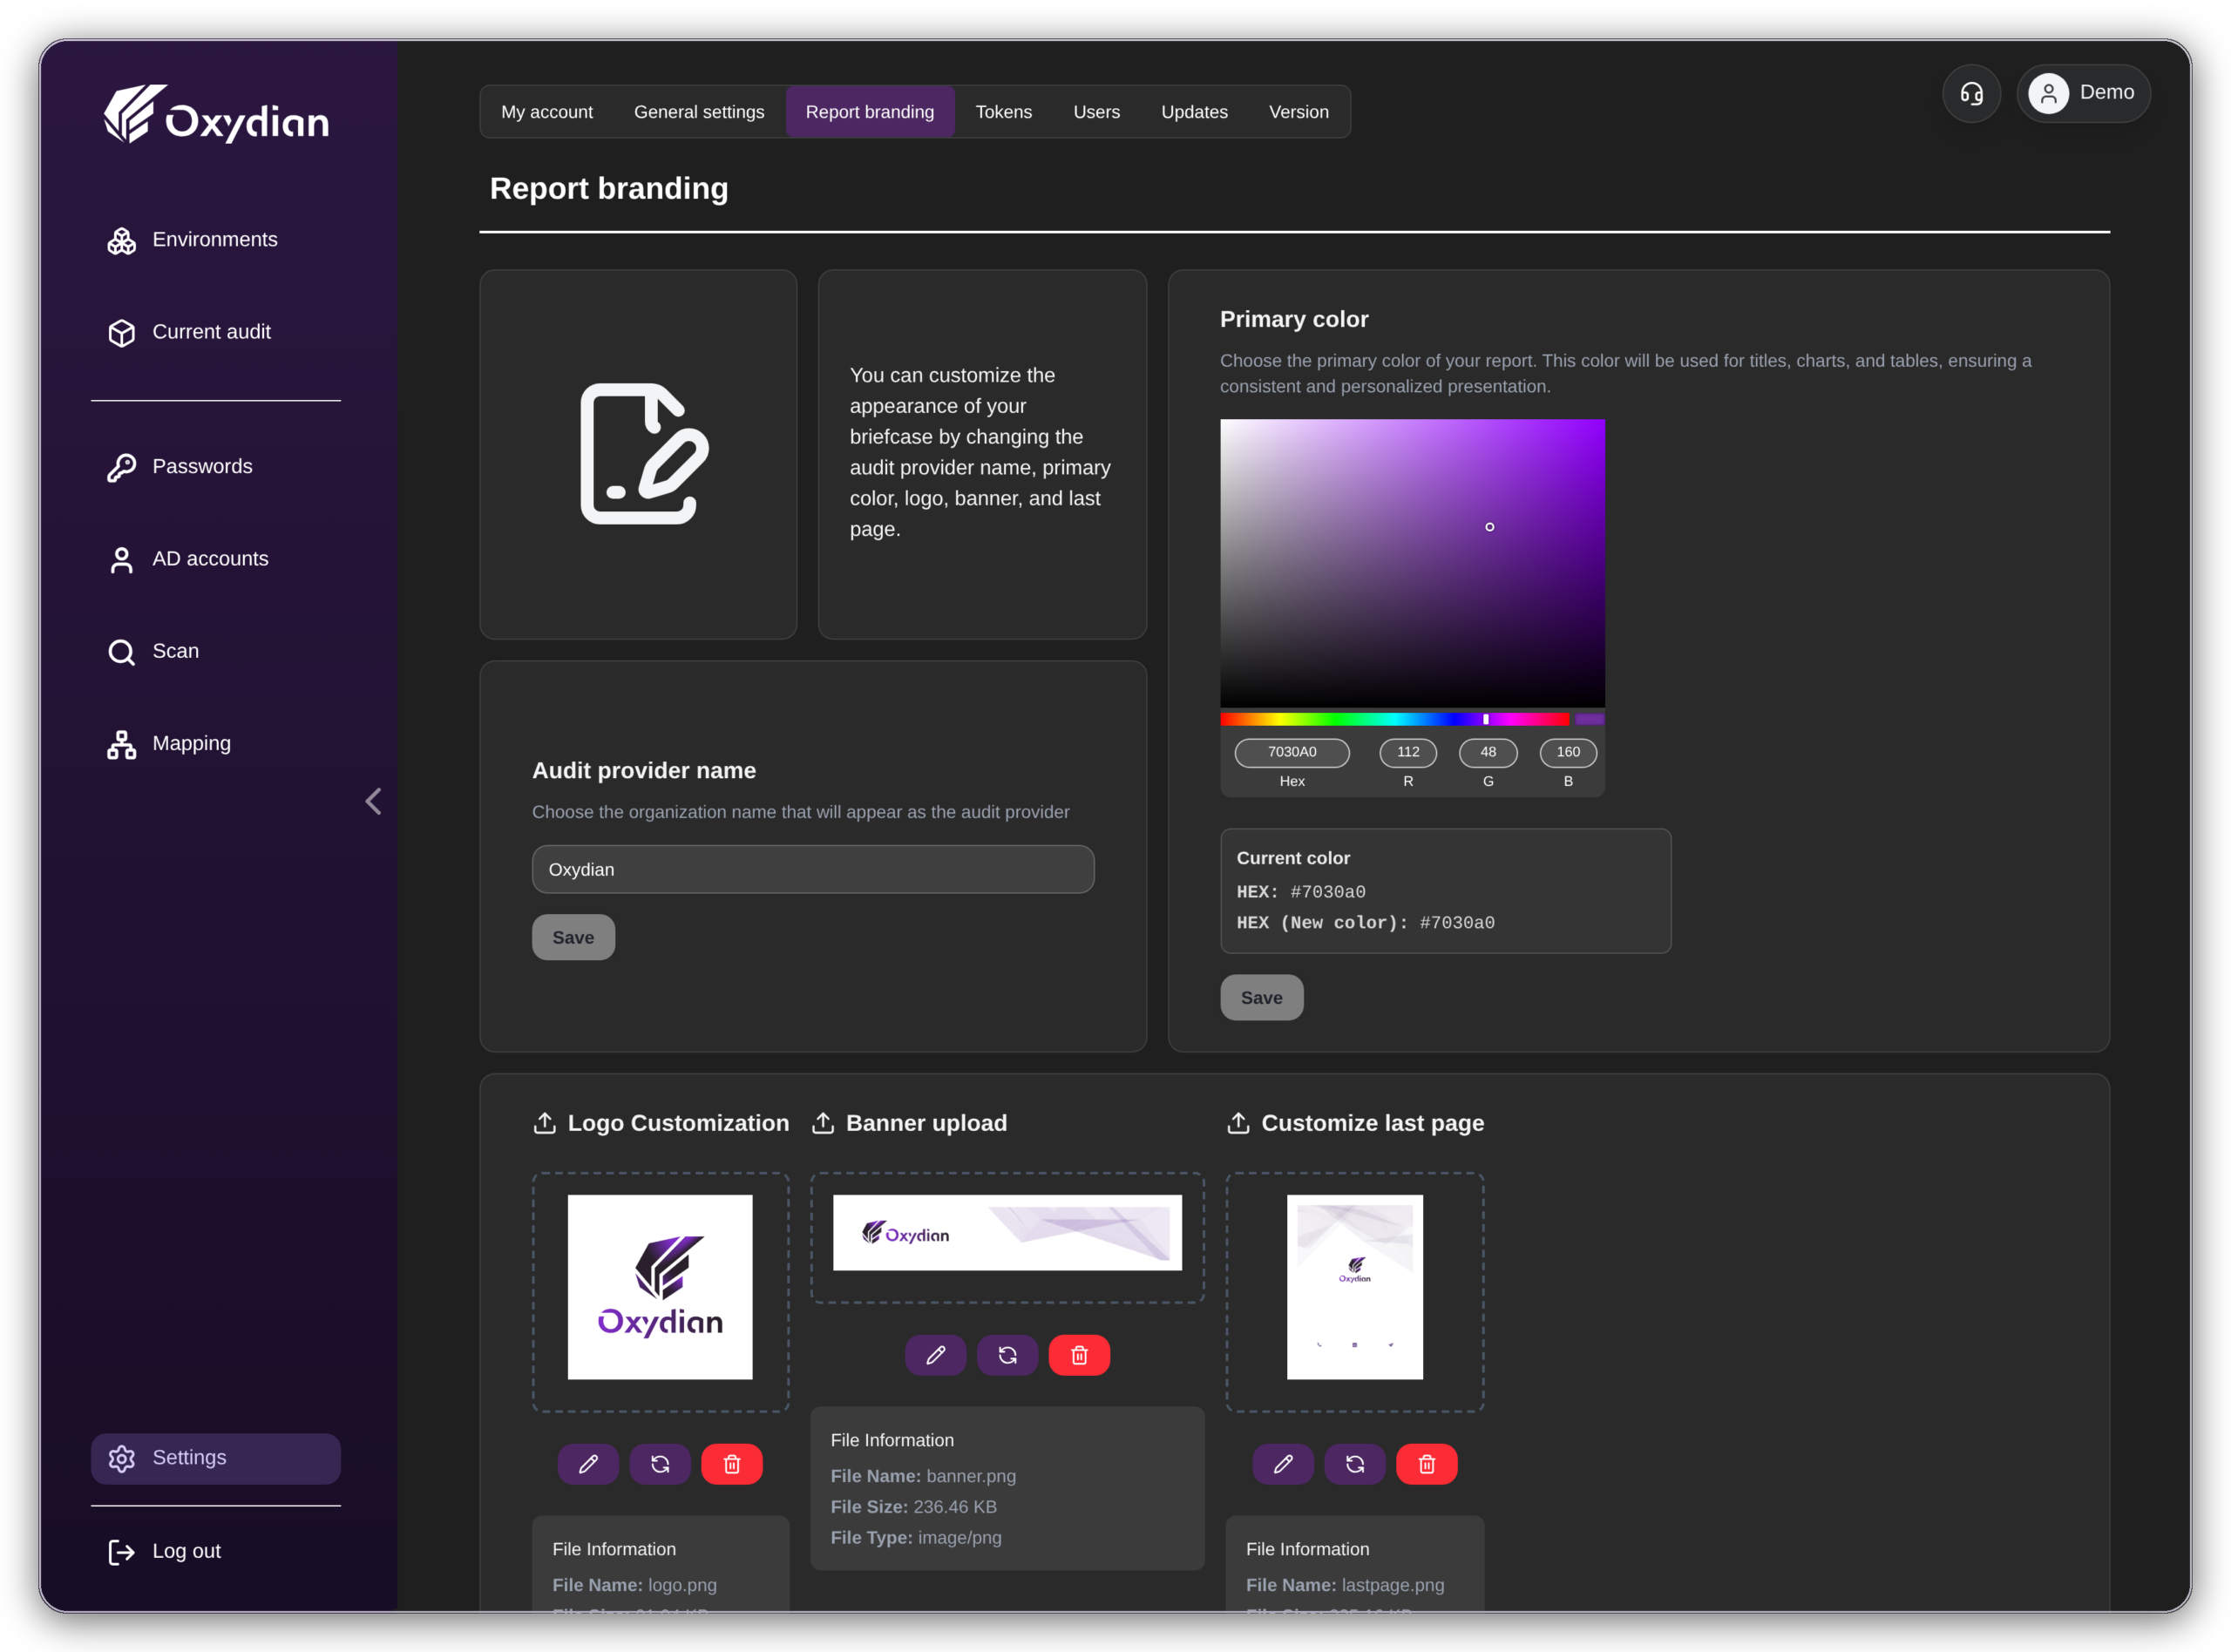Viewport: 2231px width, 1652px height.
Task: Open the Tokens tab
Action: (x=1003, y=112)
